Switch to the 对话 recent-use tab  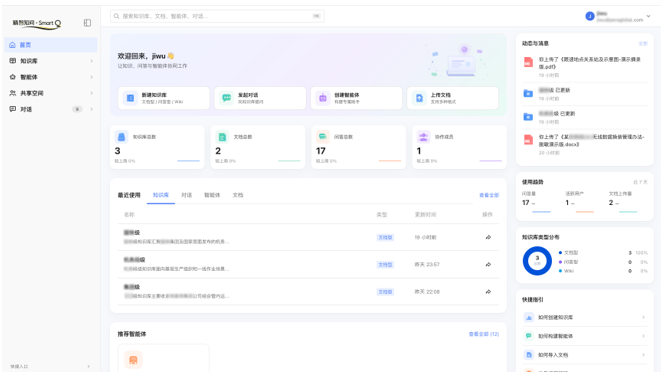[186, 195]
